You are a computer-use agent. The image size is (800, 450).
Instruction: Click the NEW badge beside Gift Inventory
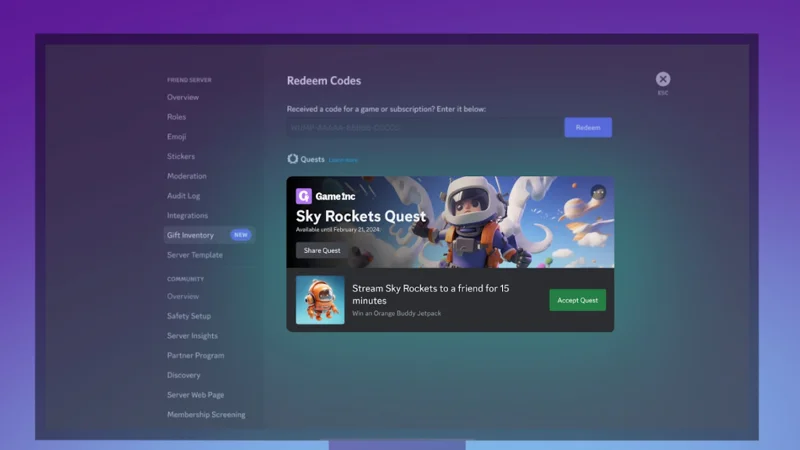click(x=241, y=235)
